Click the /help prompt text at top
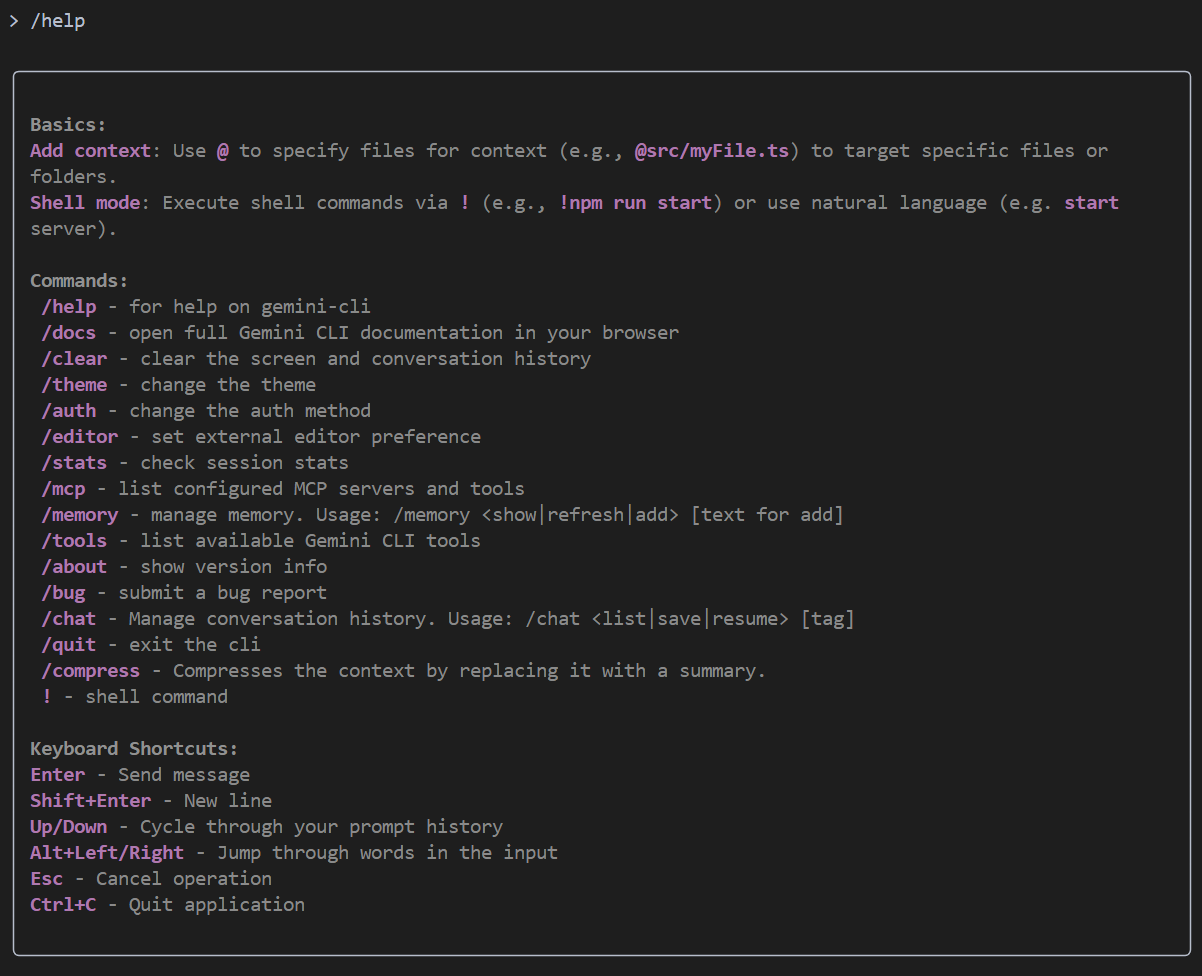The width and height of the screenshot is (1202, 976). pyautogui.click(x=58, y=21)
